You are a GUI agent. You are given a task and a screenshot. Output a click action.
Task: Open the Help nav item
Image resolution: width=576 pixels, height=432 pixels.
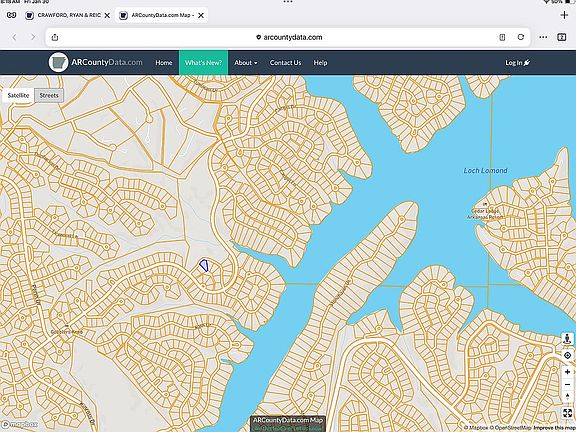pos(320,63)
